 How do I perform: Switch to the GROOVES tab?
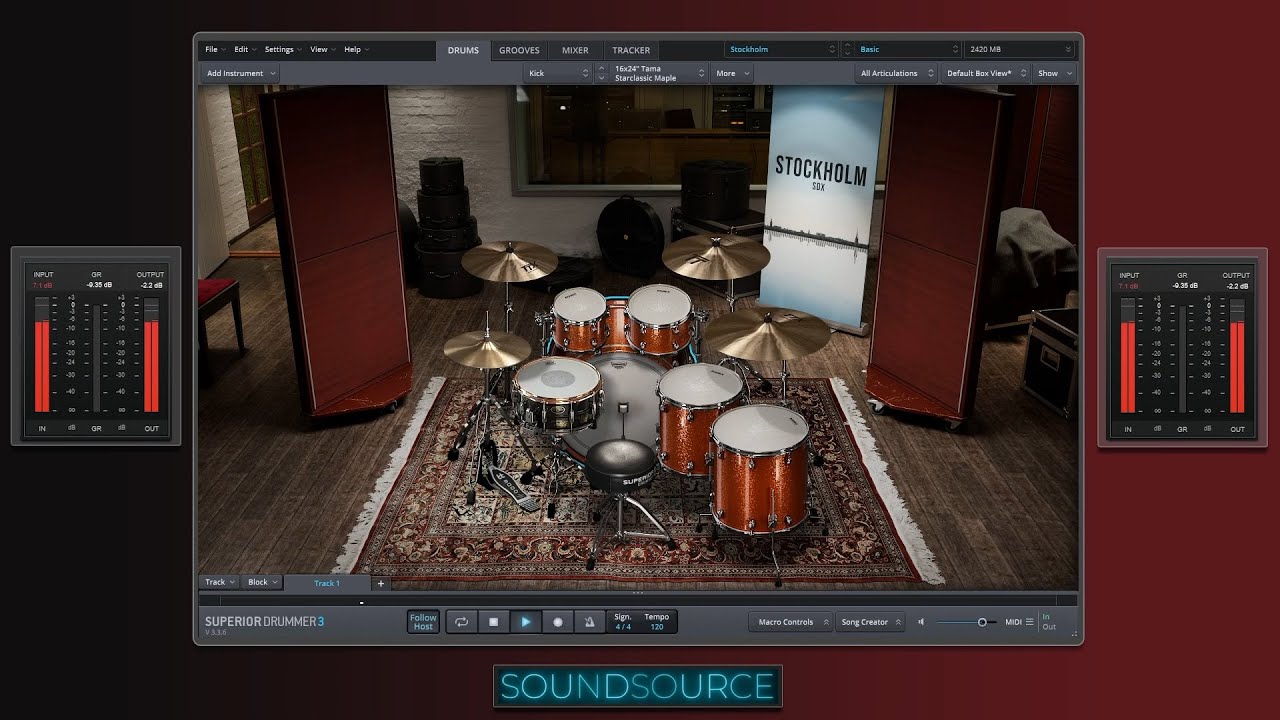519,50
